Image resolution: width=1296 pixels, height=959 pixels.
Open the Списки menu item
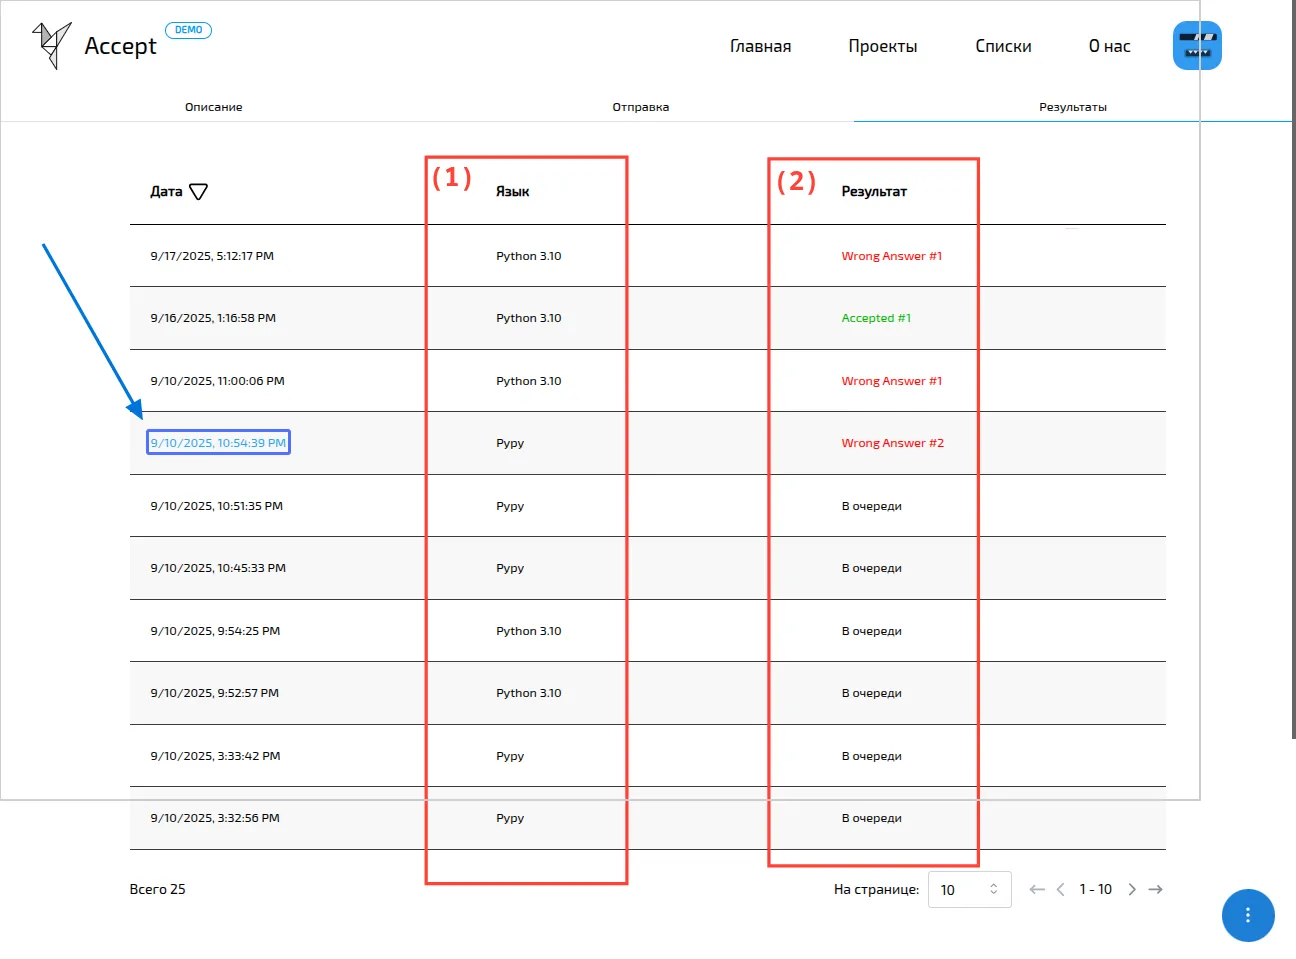click(x=1003, y=46)
